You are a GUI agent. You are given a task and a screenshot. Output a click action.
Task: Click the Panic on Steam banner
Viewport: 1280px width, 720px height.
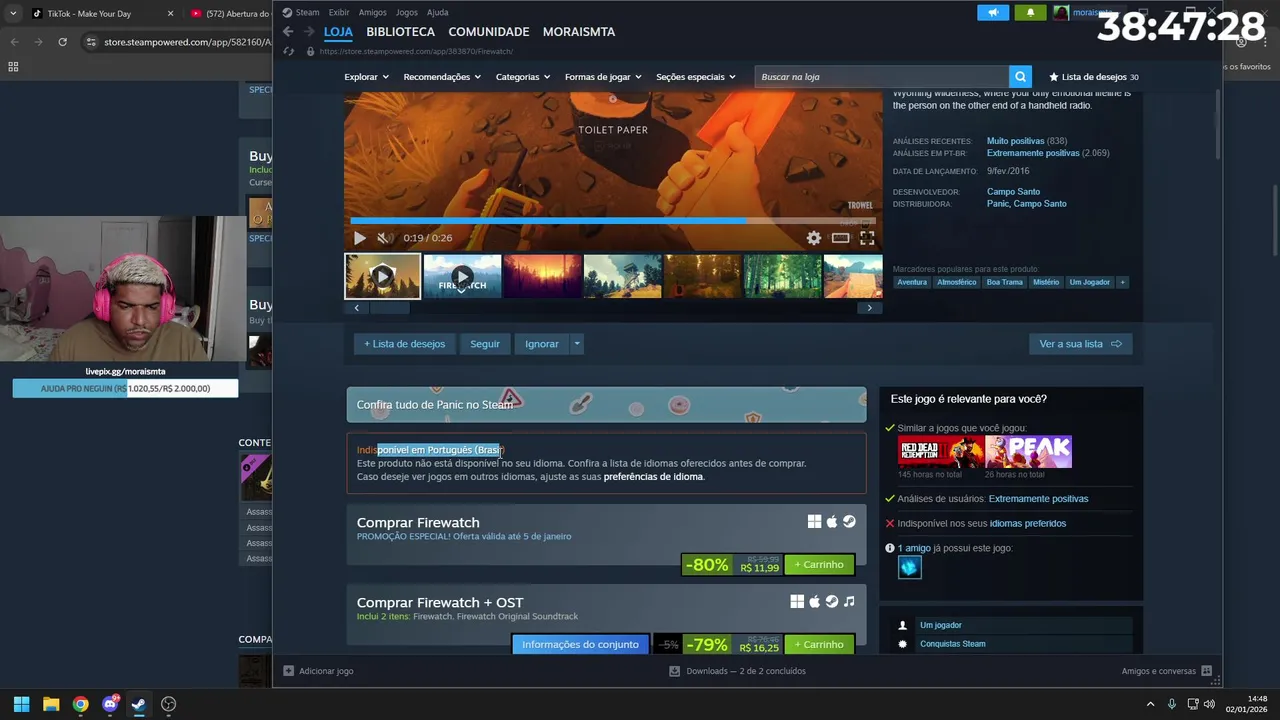(x=606, y=404)
